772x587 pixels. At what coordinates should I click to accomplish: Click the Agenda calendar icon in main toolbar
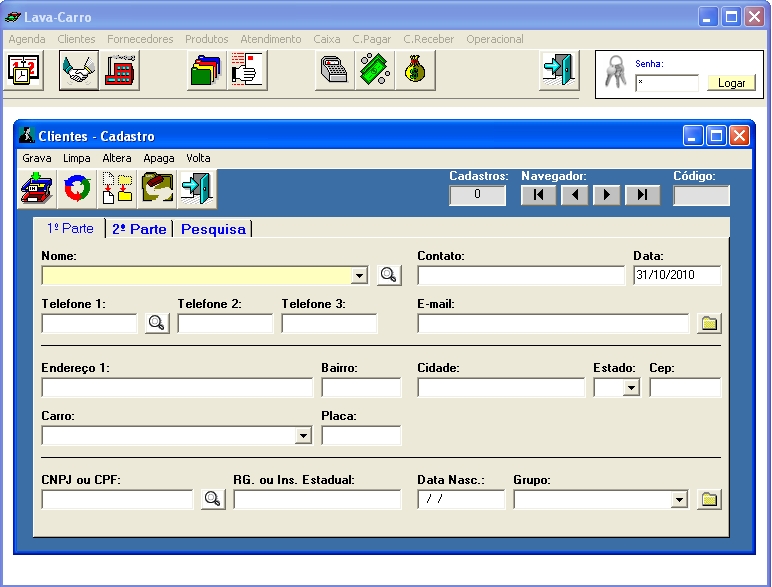tap(22, 71)
